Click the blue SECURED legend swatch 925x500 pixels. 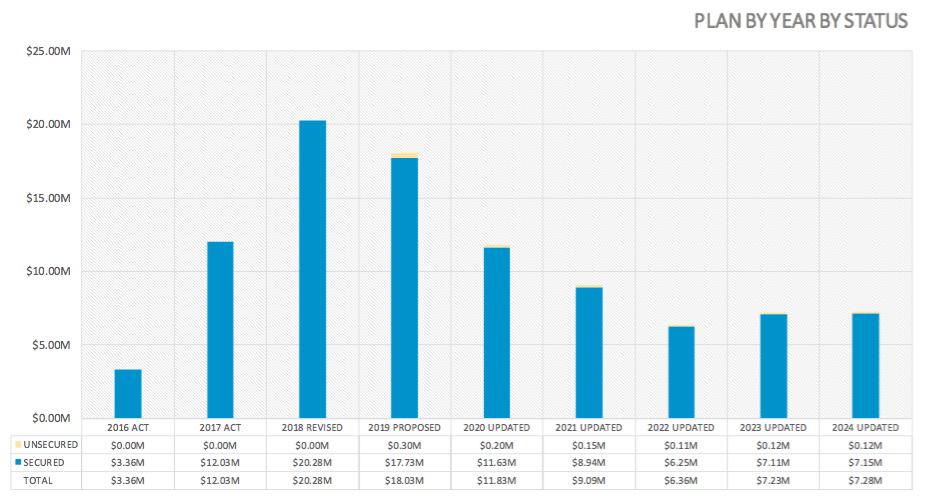pyautogui.click(x=18, y=462)
